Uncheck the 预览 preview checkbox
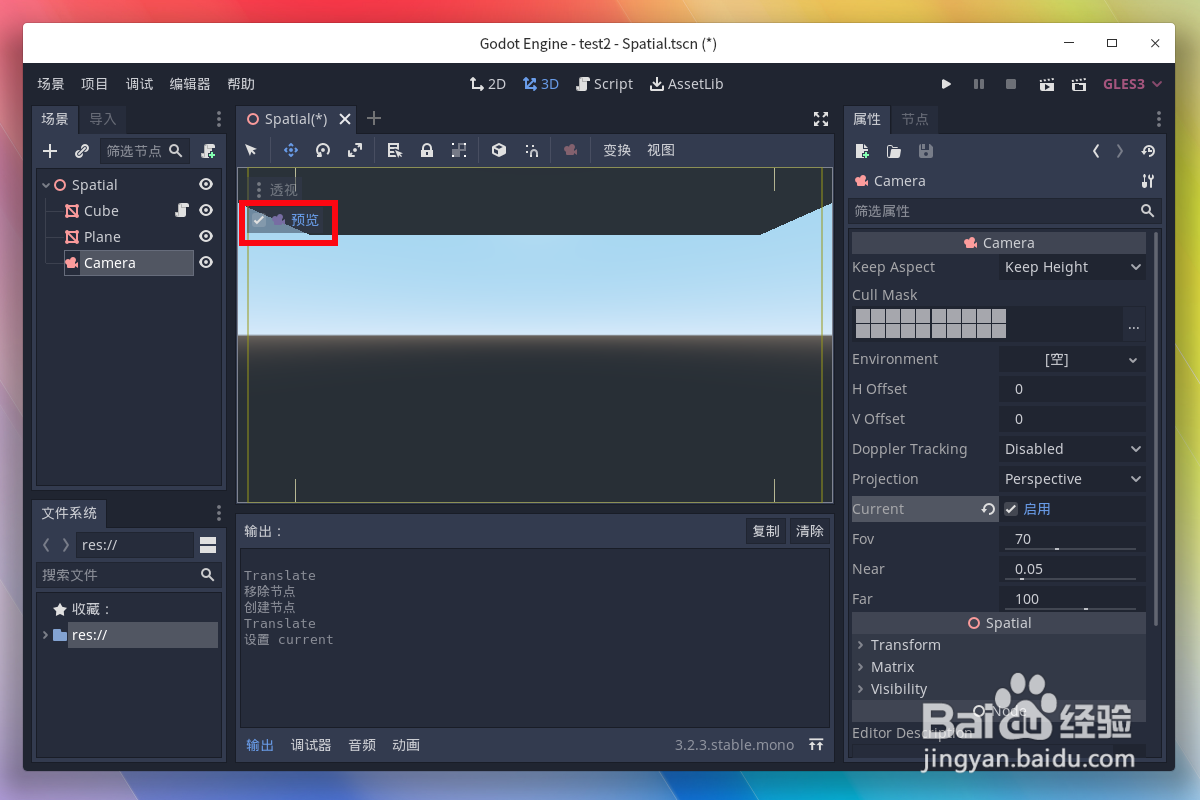Viewport: 1200px width, 800px height. (259, 220)
